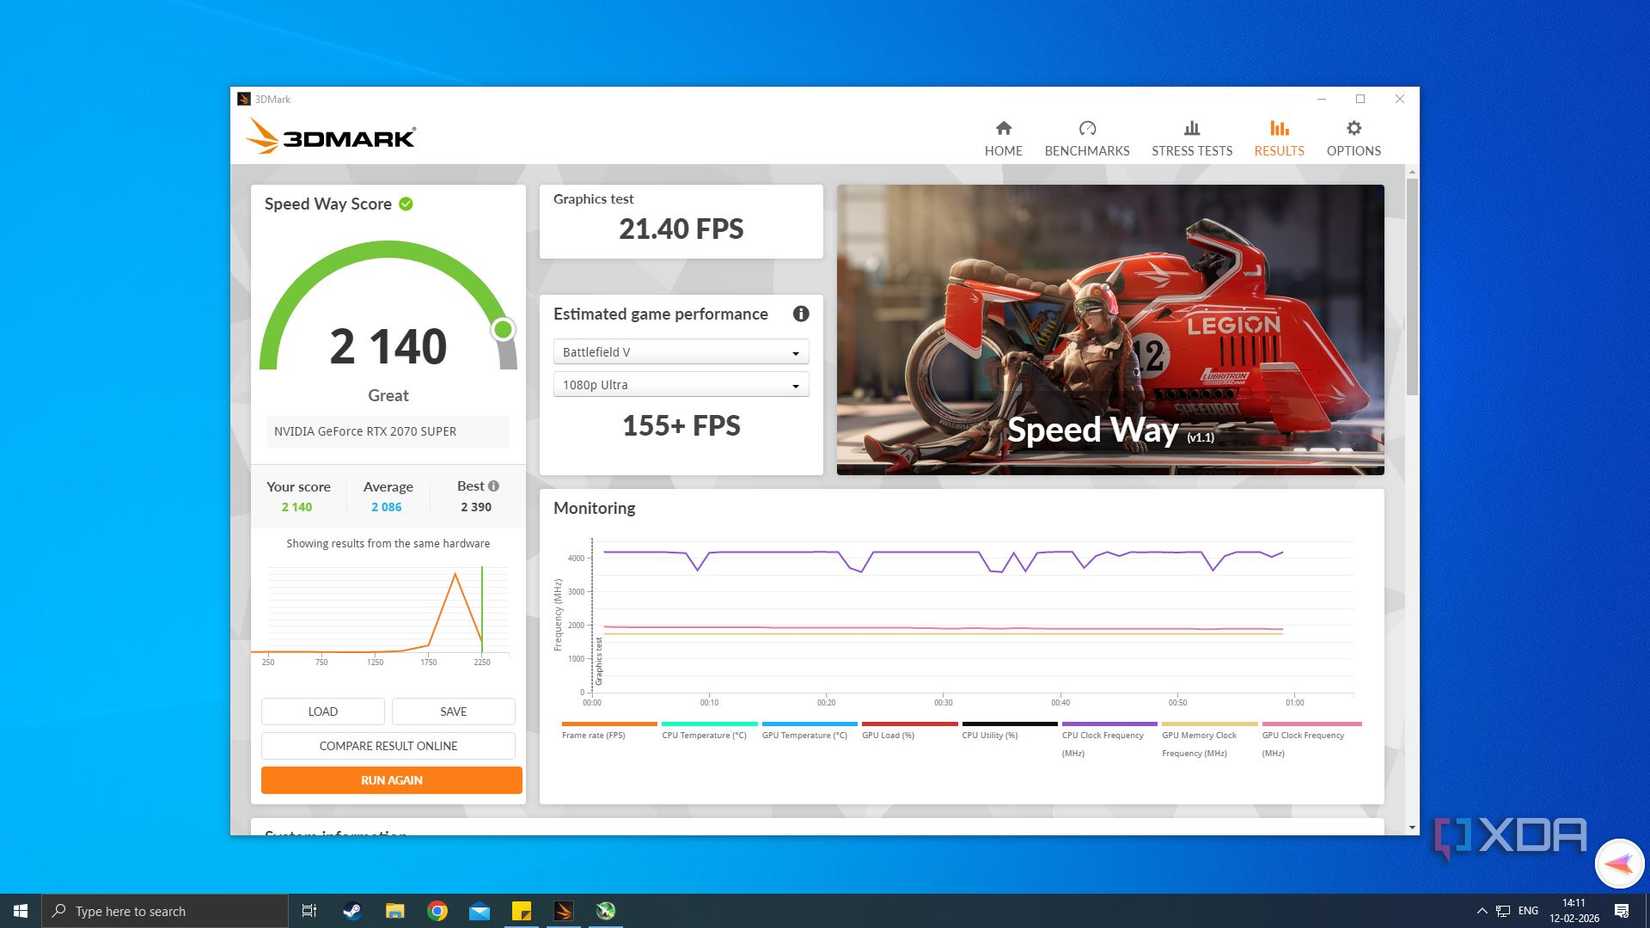Open the 3DMark Options gear icon

pos(1353,137)
